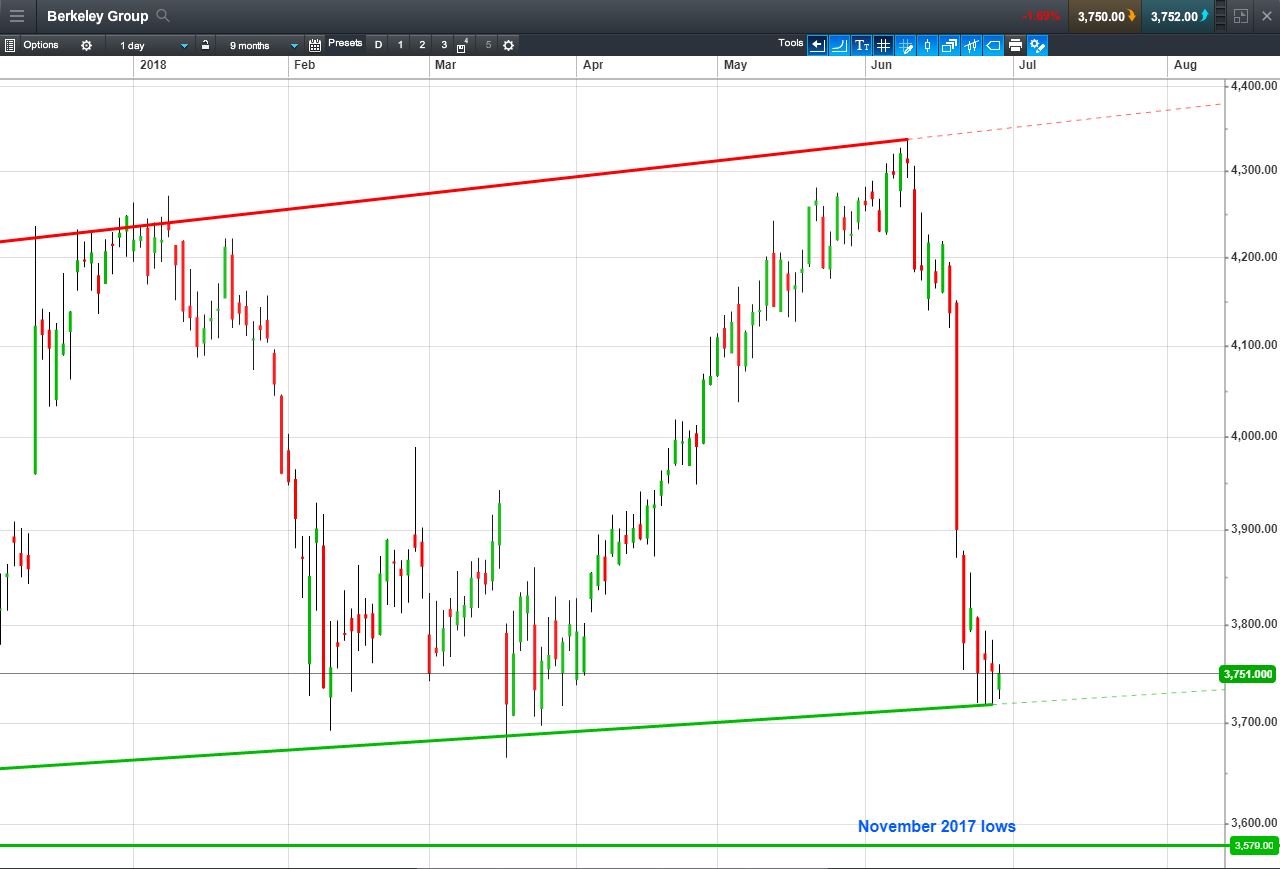Click the Apr label on time axis
Viewport: 1280px width, 869px height.
593,65
